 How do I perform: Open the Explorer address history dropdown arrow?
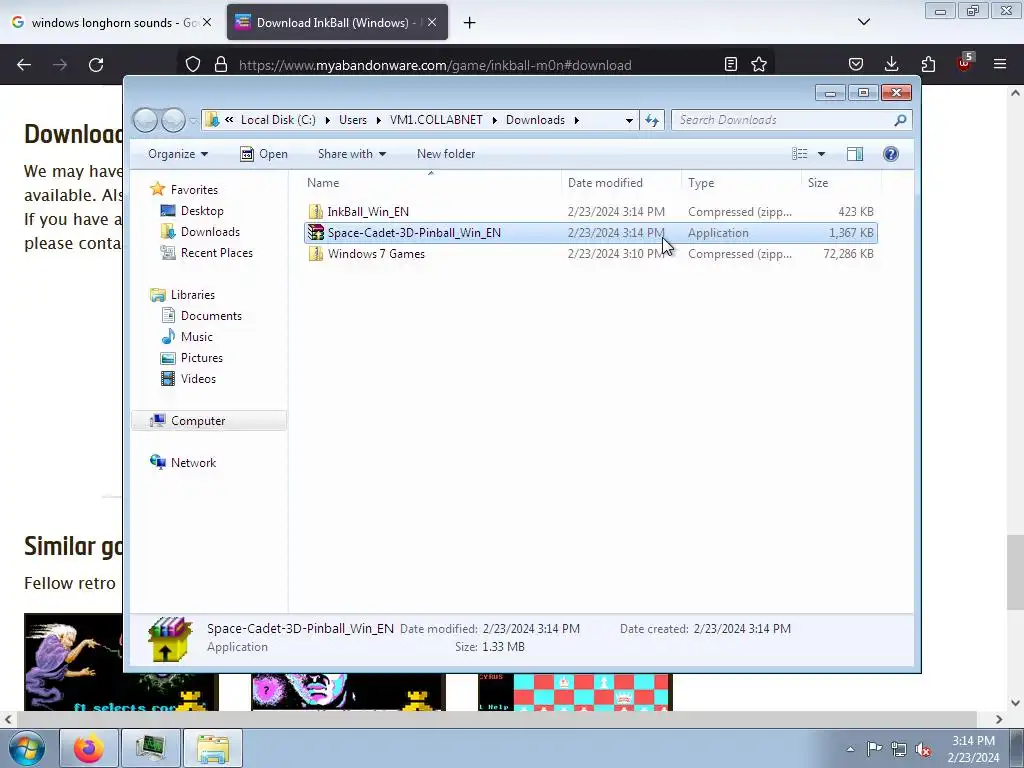[x=629, y=120]
